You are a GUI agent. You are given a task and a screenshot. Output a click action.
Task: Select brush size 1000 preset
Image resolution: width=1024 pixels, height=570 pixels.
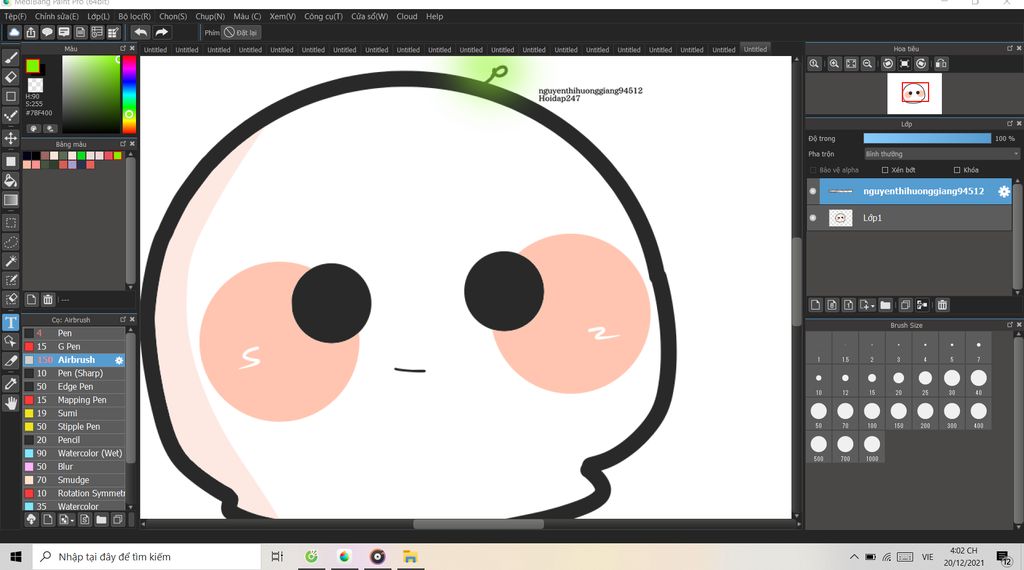872,447
